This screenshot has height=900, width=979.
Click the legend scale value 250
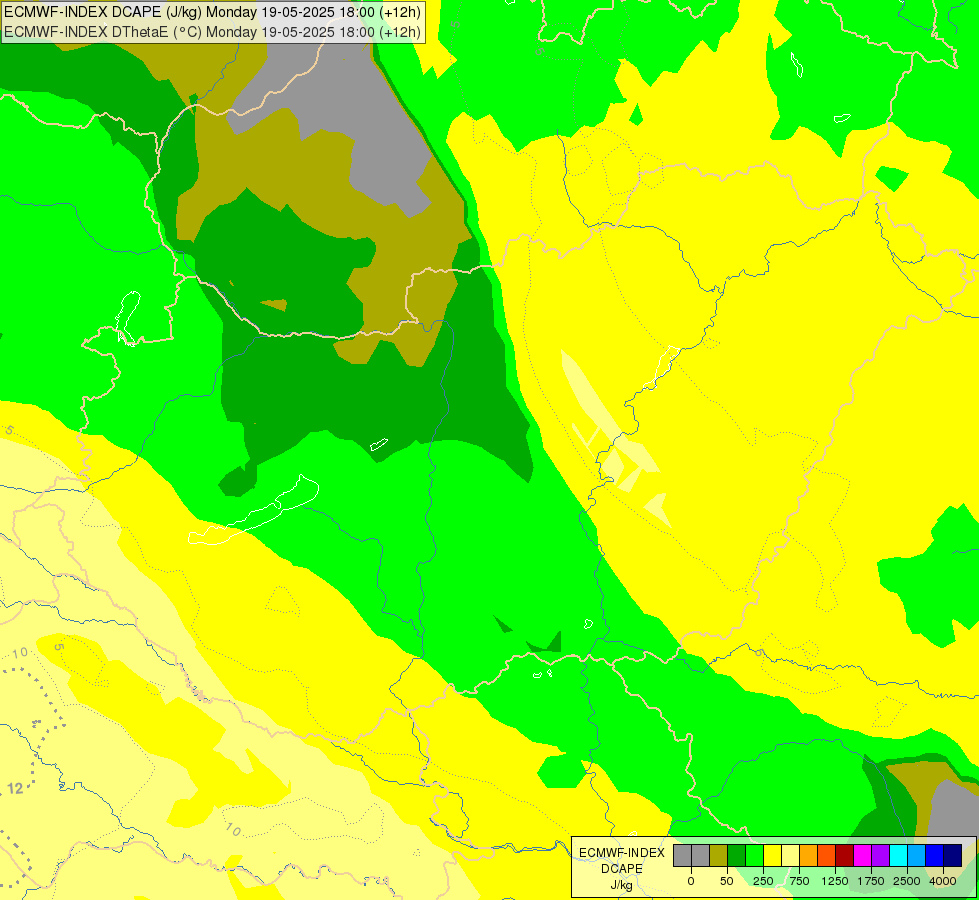(x=763, y=881)
